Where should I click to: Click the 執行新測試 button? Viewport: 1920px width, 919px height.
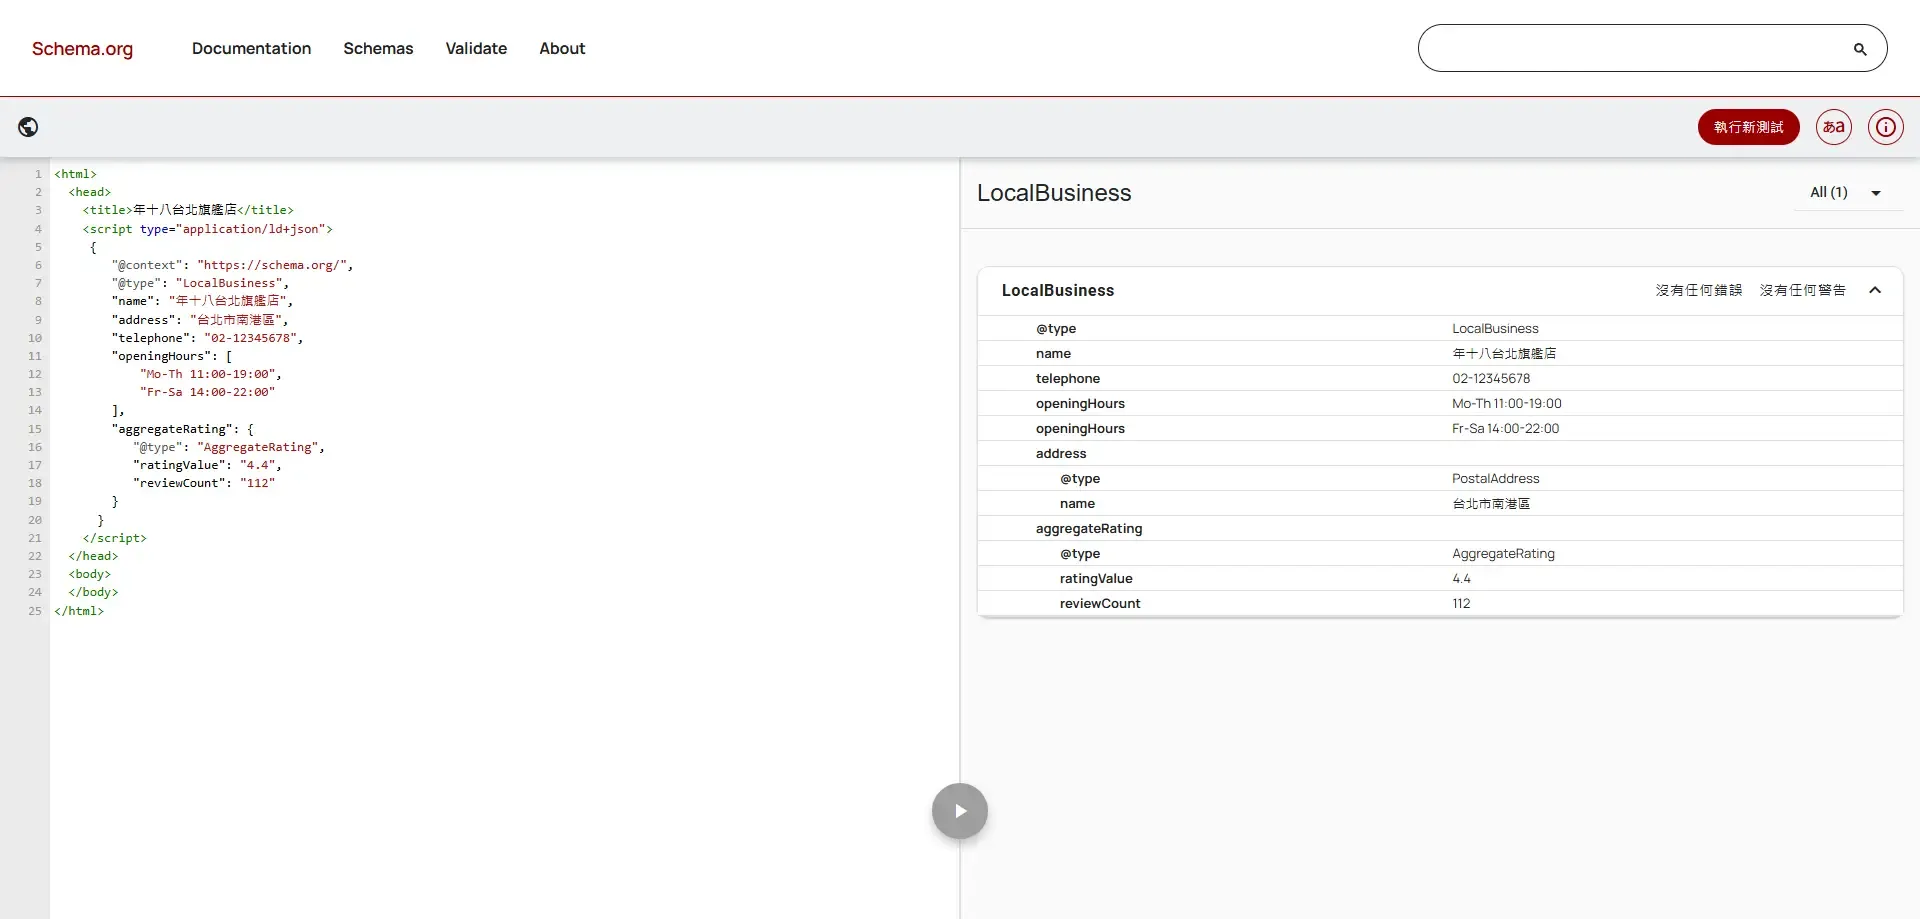1748,127
